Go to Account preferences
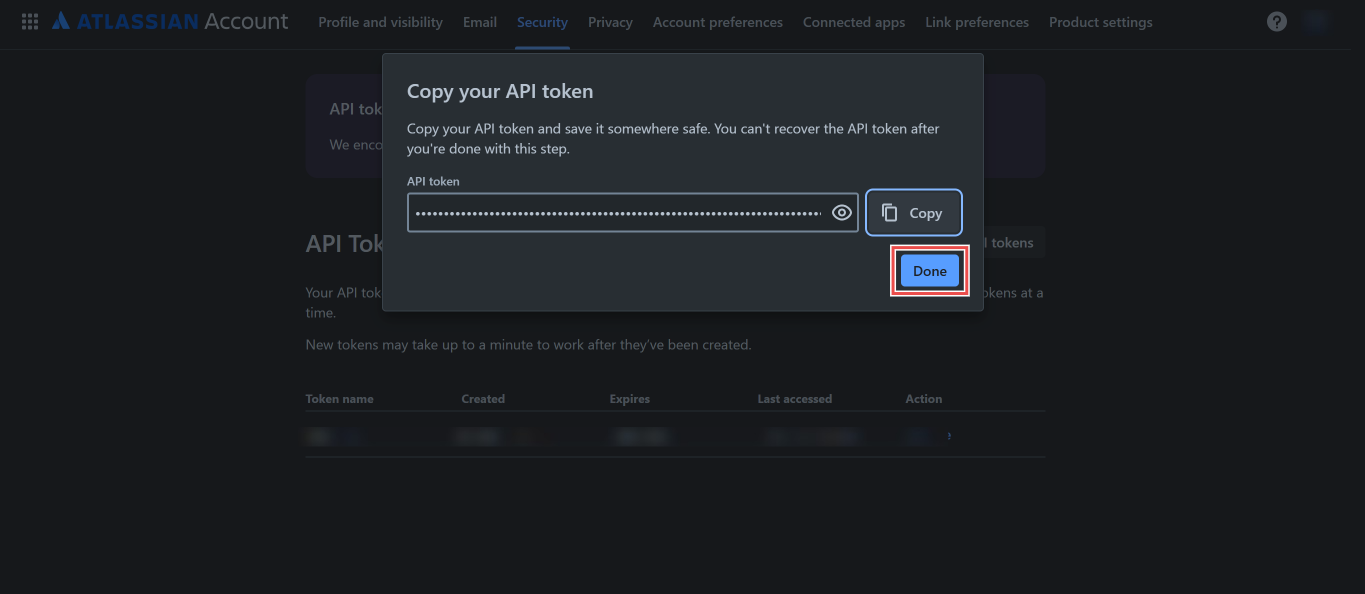The image size is (1365, 594). pos(717,21)
